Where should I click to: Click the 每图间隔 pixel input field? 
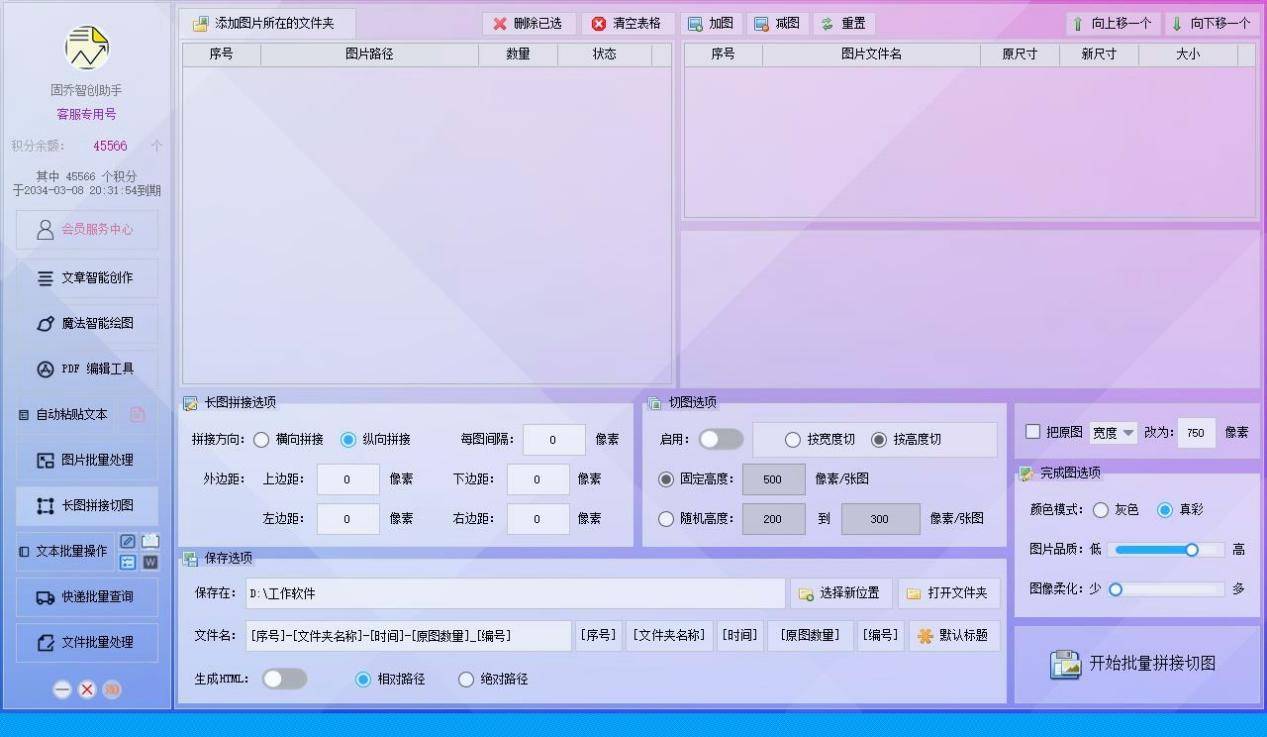(x=553, y=439)
